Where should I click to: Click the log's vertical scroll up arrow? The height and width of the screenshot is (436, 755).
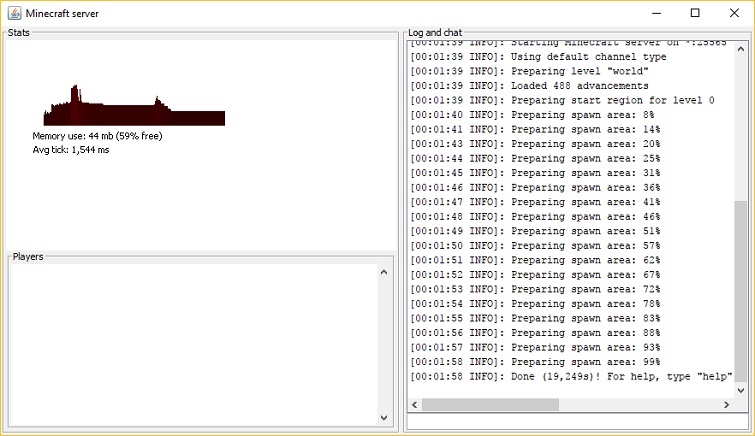pyautogui.click(x=740, y=46)
